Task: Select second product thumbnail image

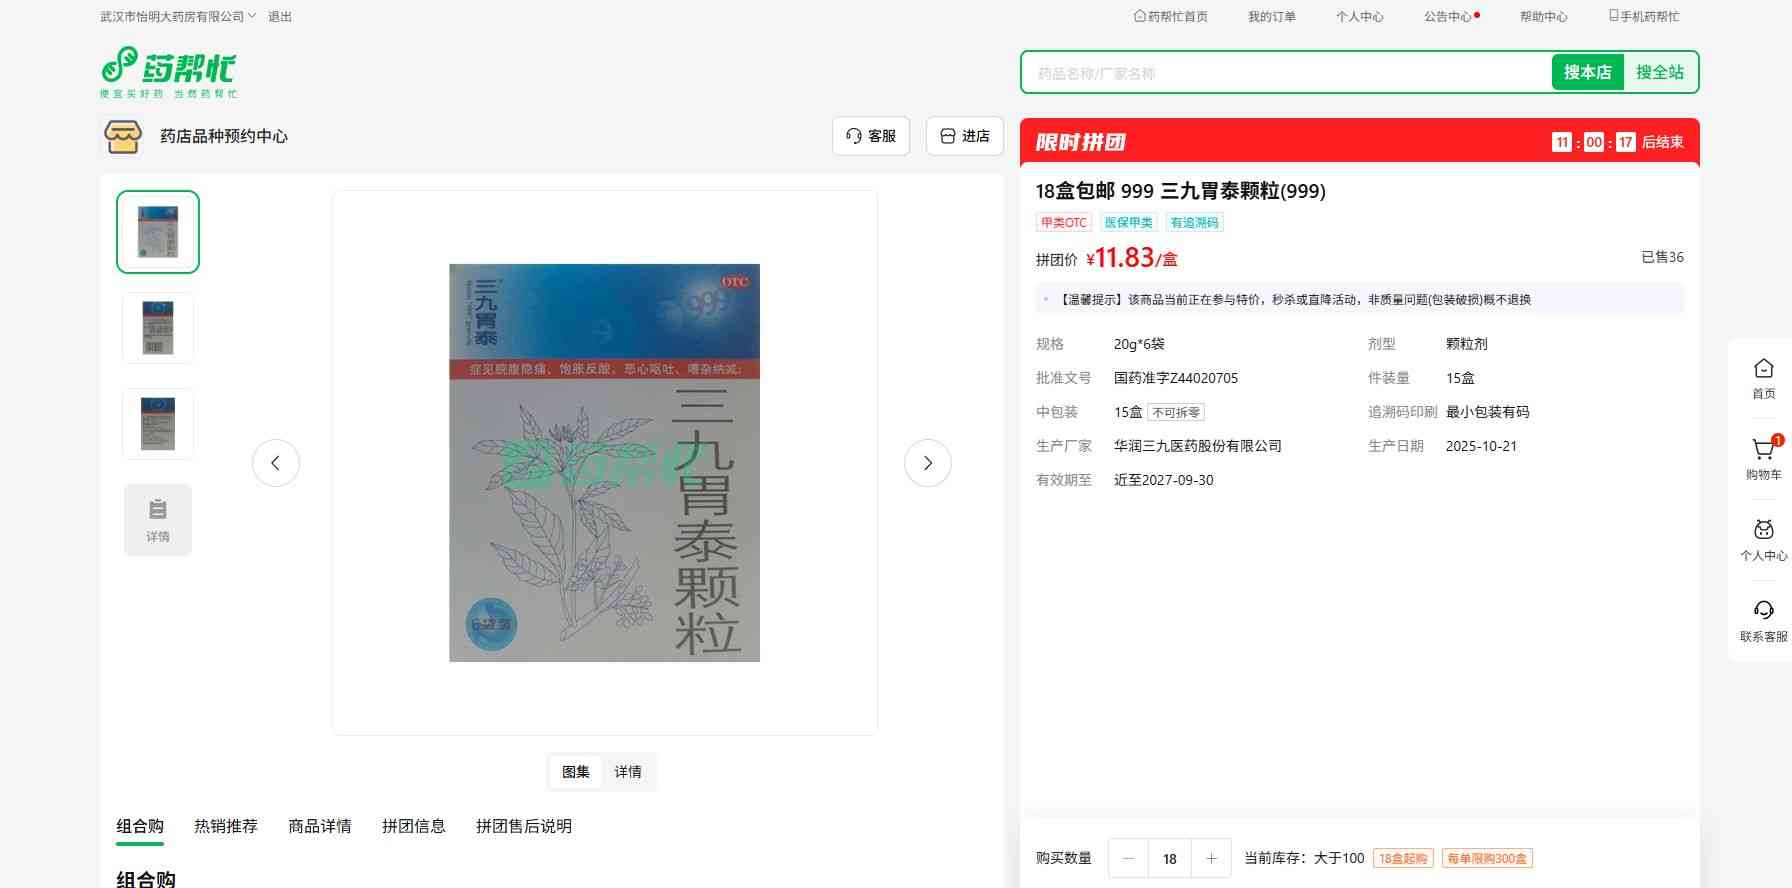Action: (158, 327)
